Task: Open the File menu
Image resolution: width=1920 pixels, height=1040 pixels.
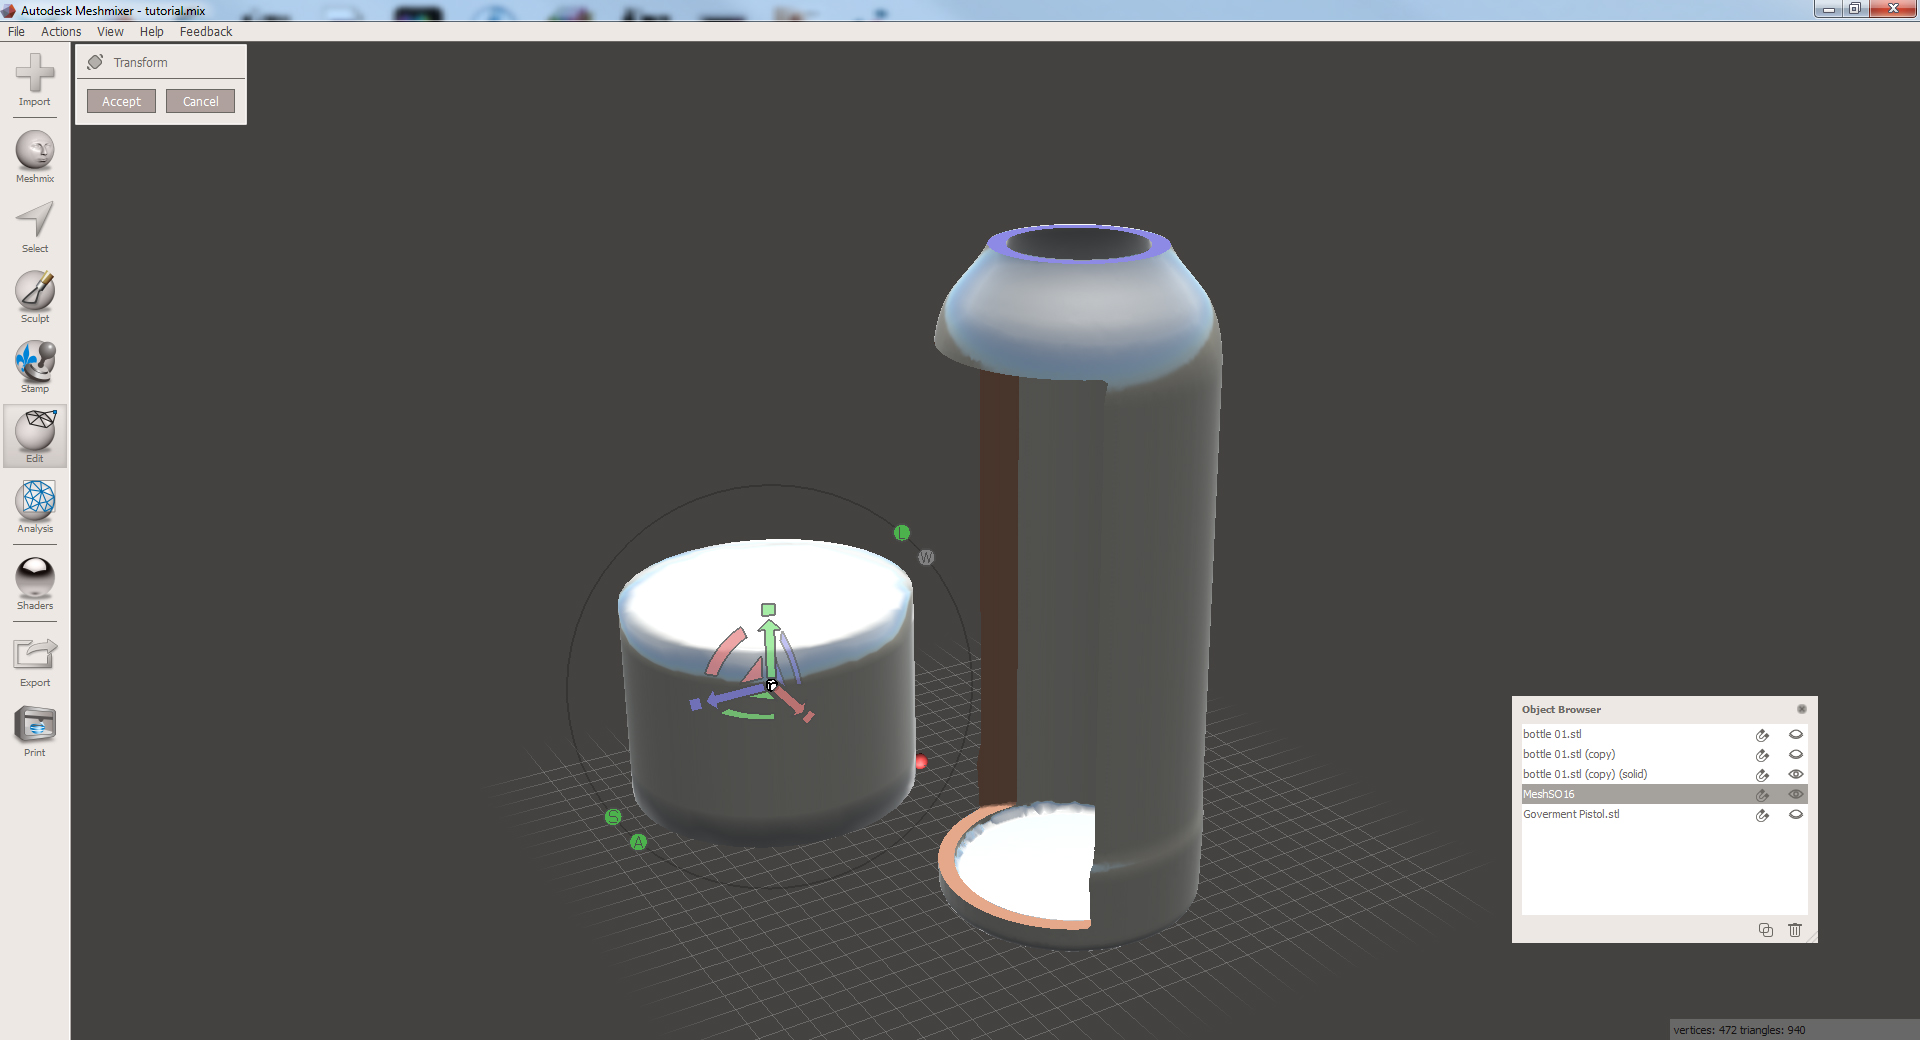Action: point(16,32)
